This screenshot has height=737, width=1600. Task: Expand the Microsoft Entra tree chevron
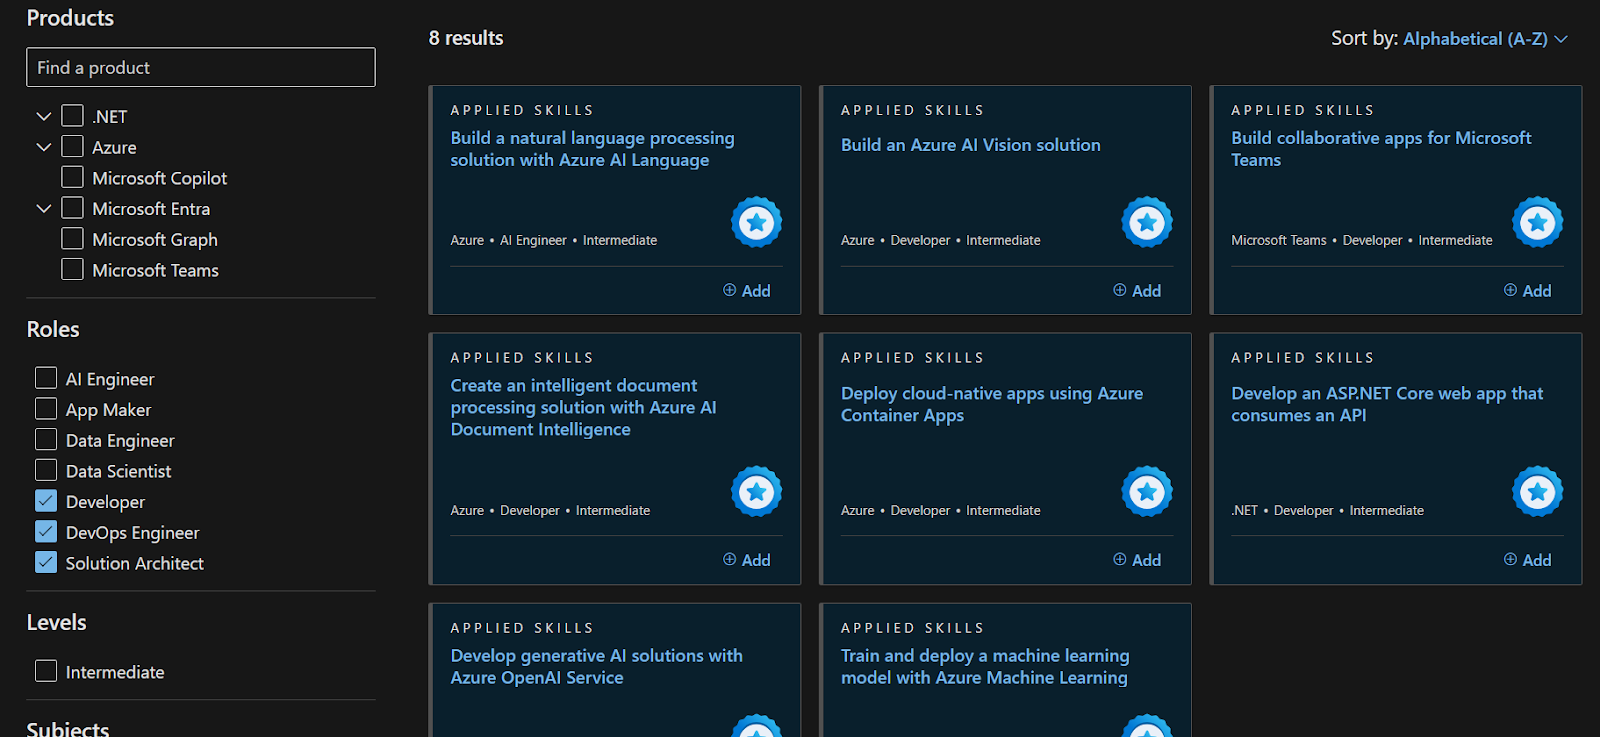(43, 208)
